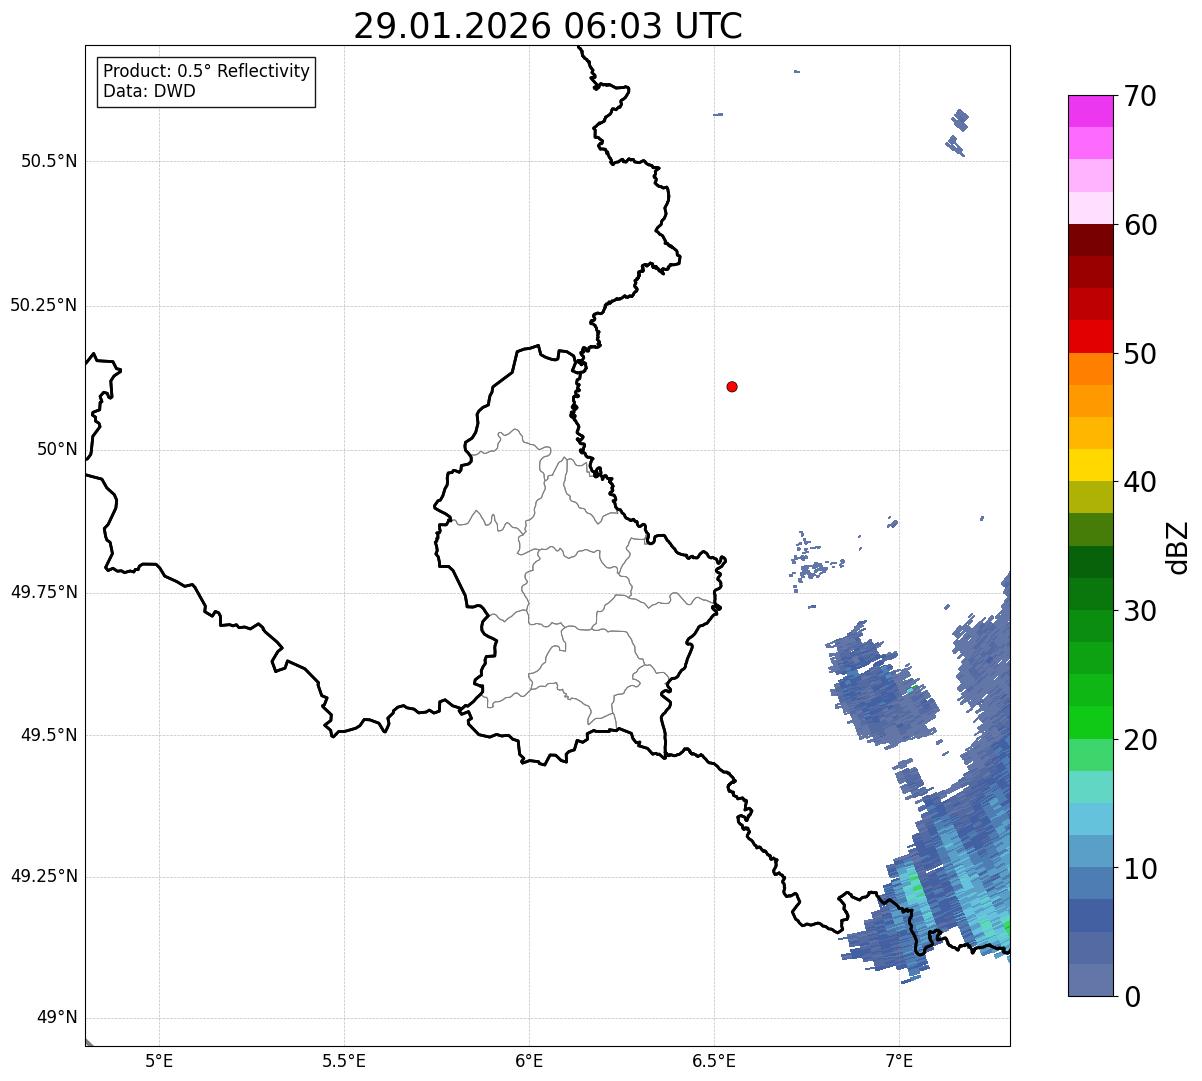
Task: Pick the bright yellow swatch just above 40
Action: (x=1090, y=465)
